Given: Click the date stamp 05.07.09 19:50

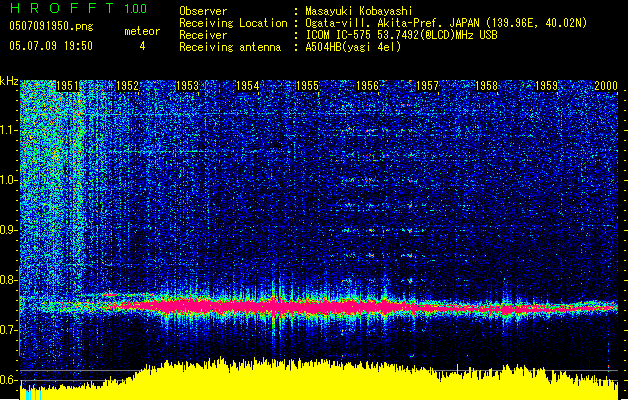Looking at the screenshot, I should point(51,46).
